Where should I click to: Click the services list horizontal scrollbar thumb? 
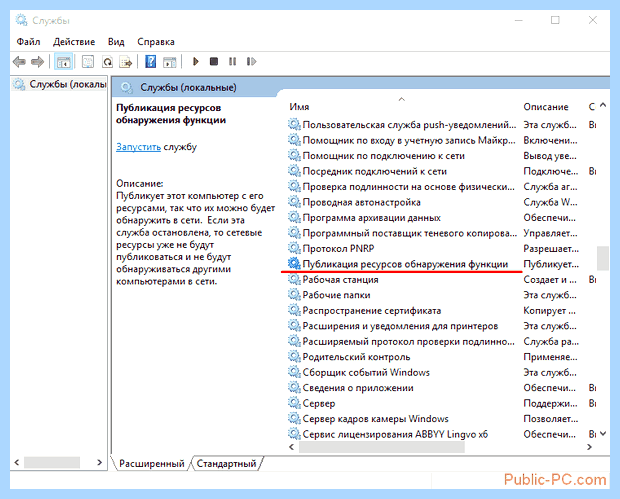click(382, 447)
